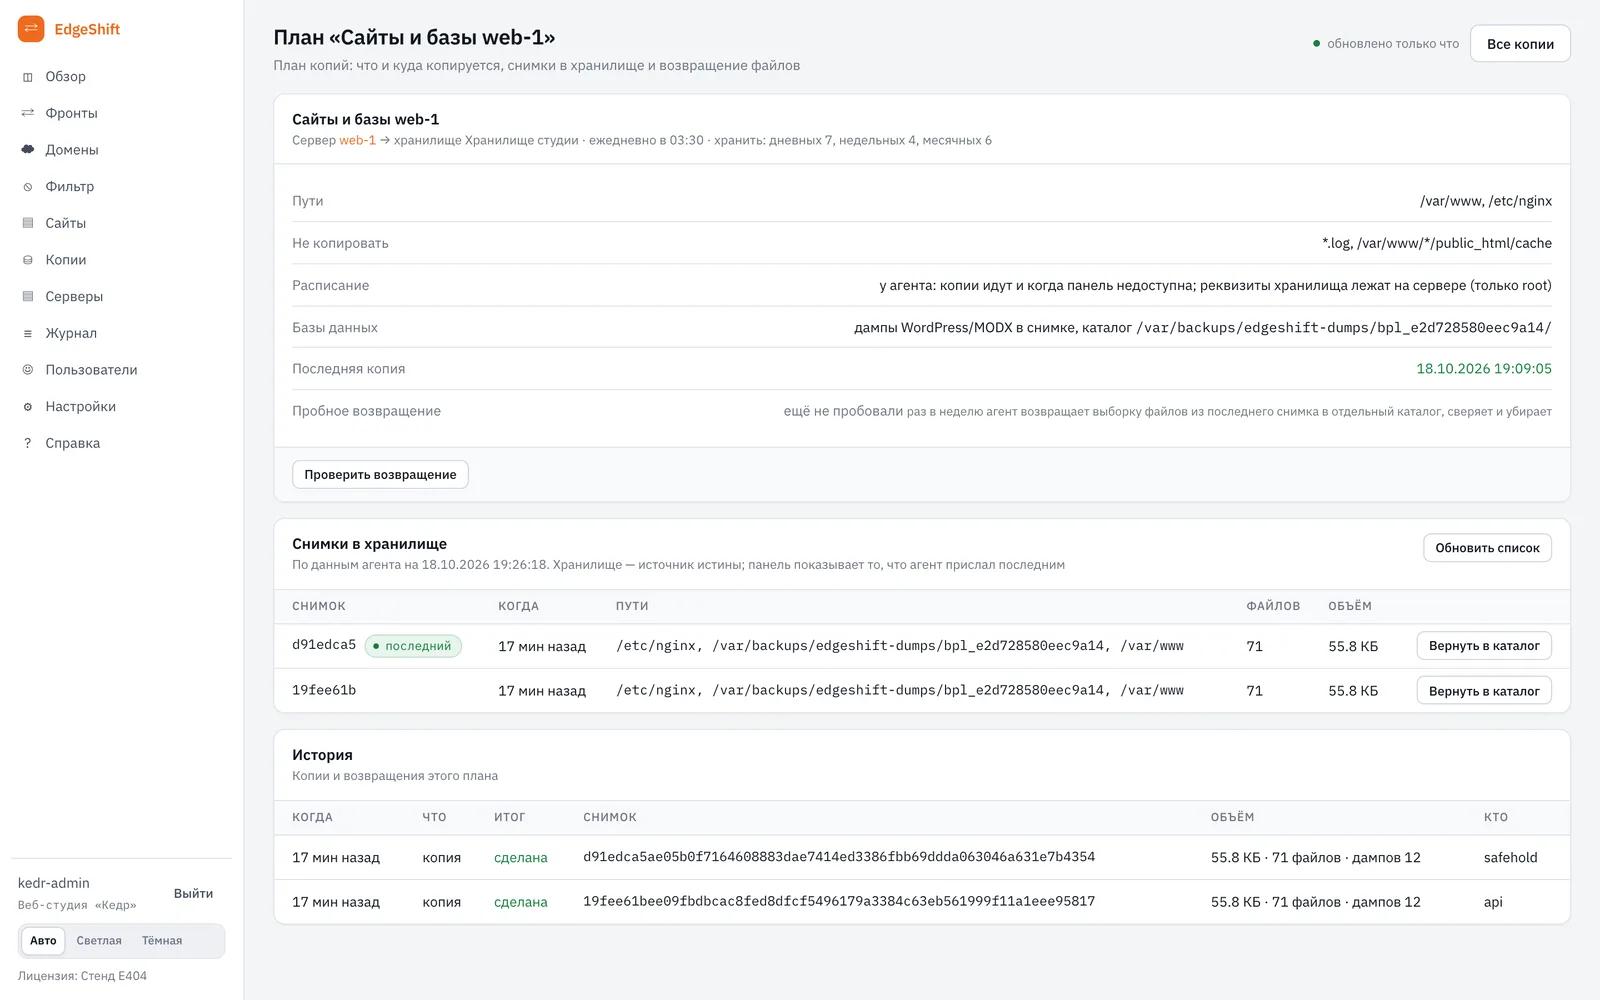Image resolution: width=1600 pixels, height=1000 pixels.
Task: Click the ФАЙЛОВ column header
Action: click(1273, 606)
